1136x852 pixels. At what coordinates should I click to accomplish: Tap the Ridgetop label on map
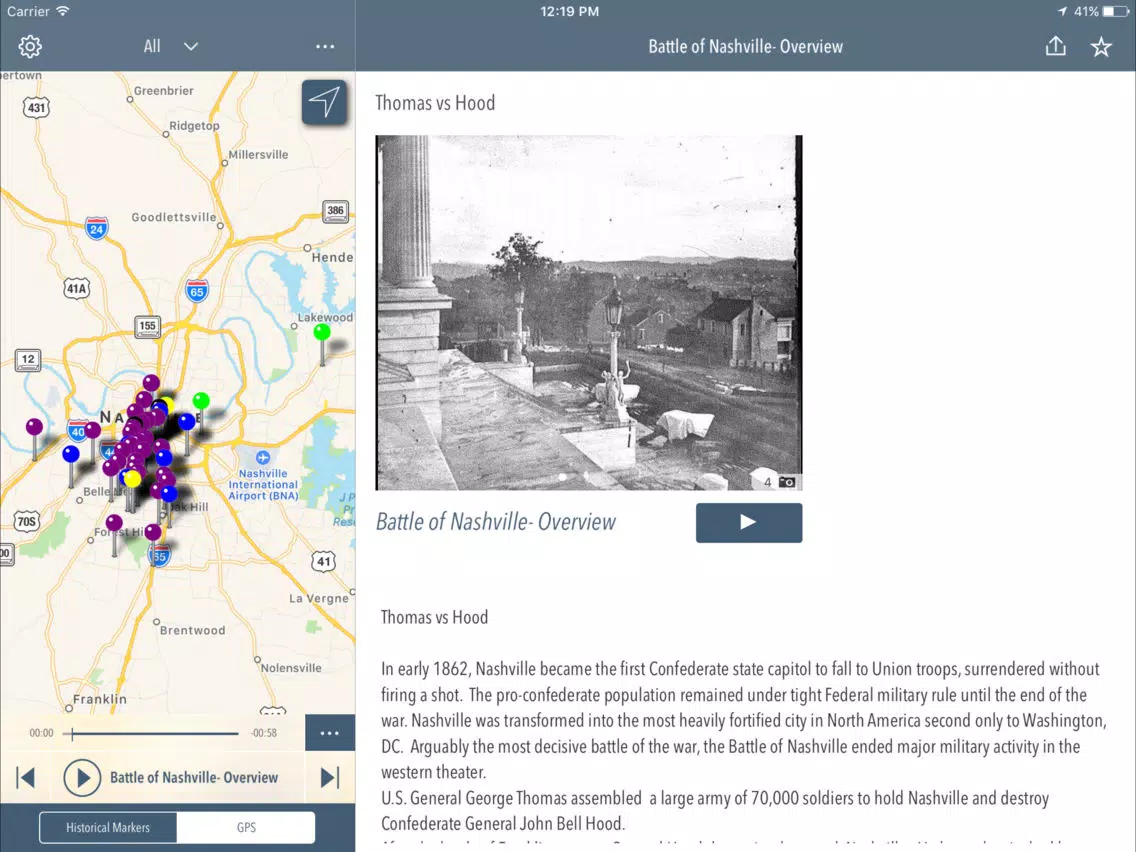click(x=194, y=125)
